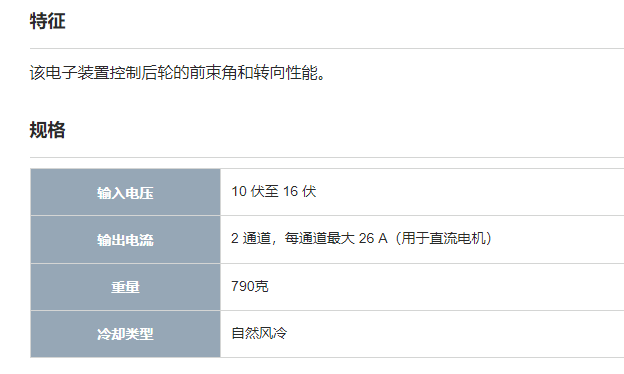Select the 输入电压 table header cell
The height and width of the screenshot is (374, 624).
(x=125, y=192)
